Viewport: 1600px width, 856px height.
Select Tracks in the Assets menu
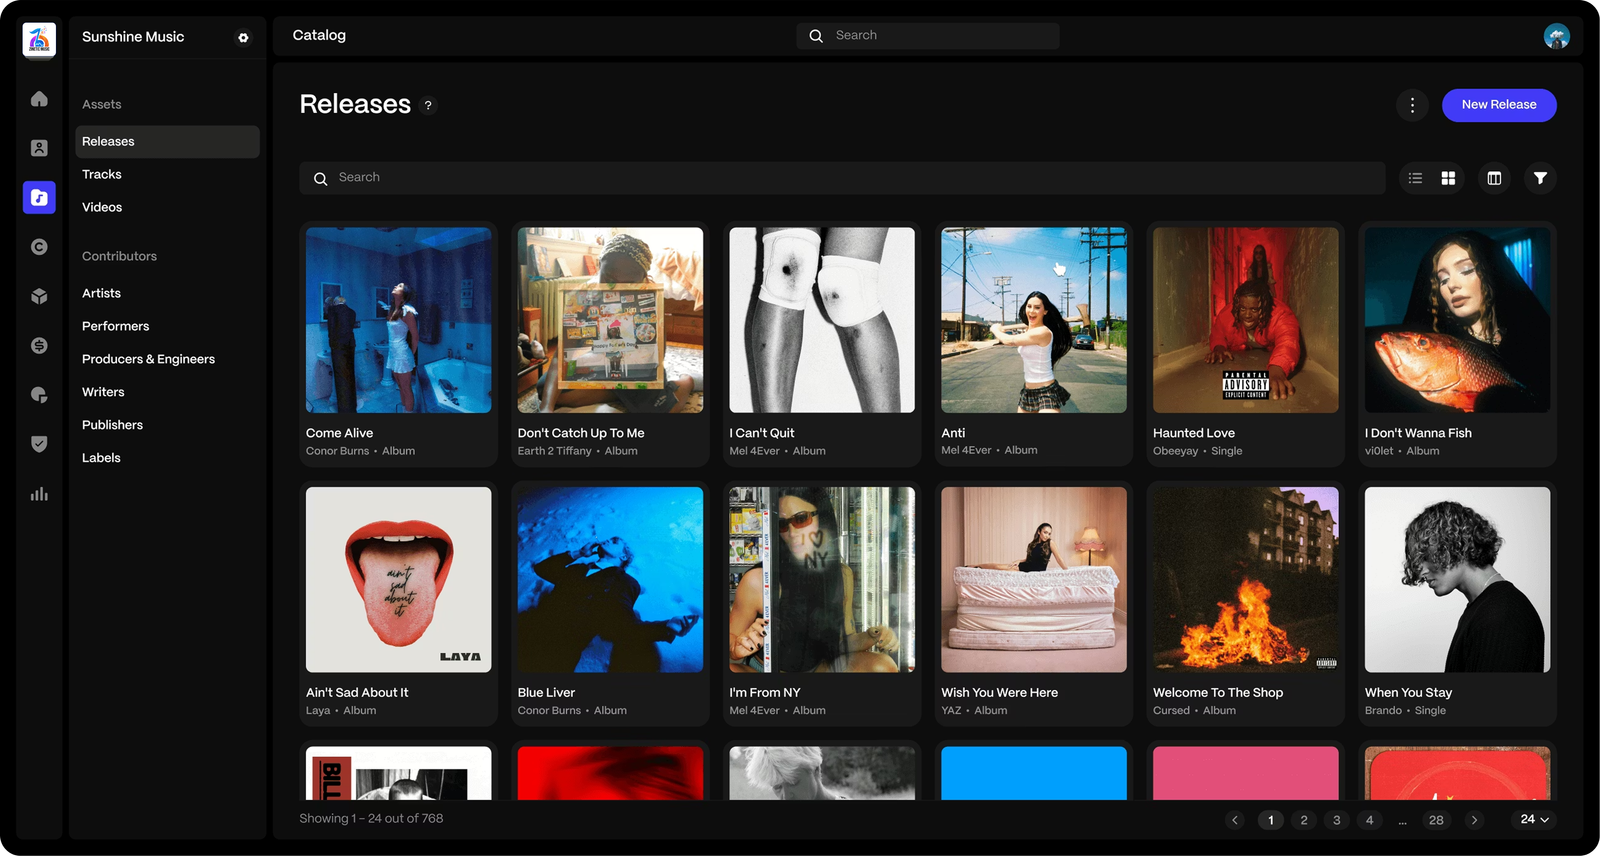102,175
